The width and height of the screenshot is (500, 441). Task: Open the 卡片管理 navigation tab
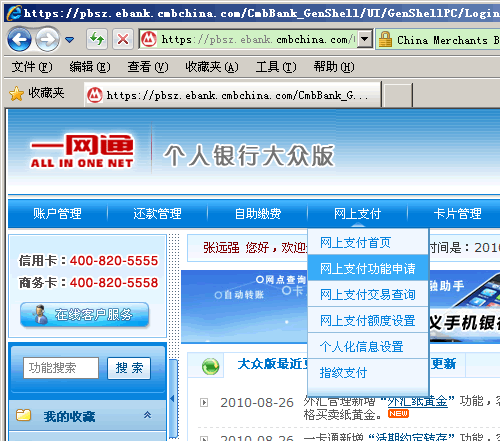(x=458, y=214)
